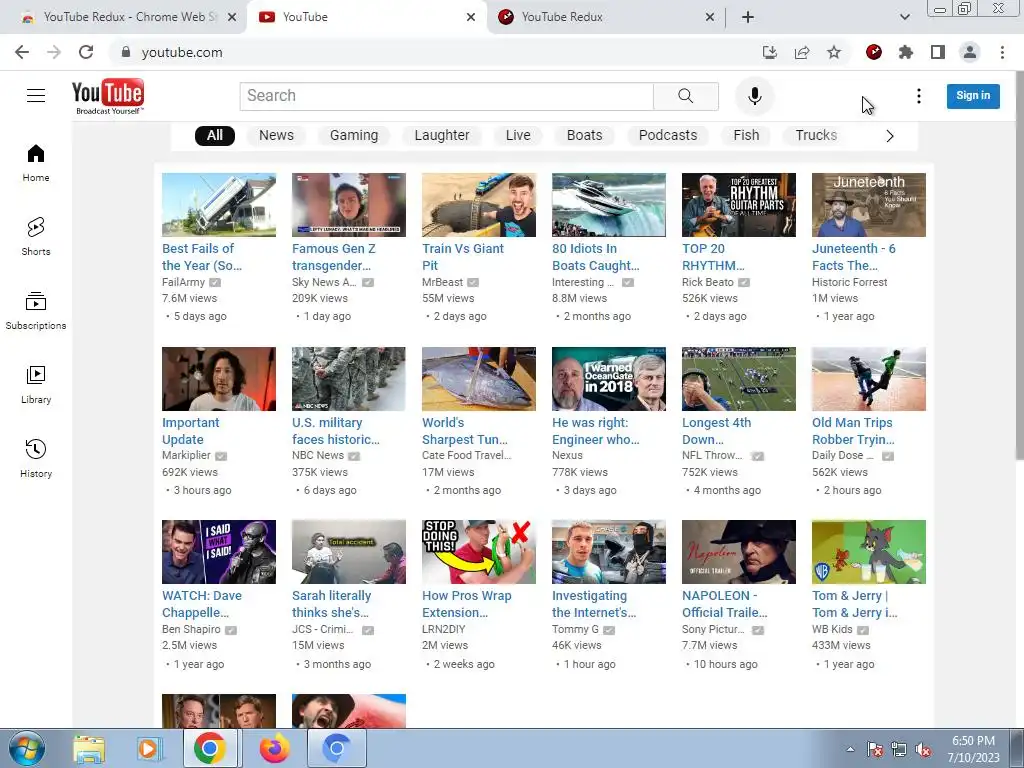The height and width of the screenshot is (768, 1024).
Task: Open Subscriptions in the sidebar
Action: (36, 311)
